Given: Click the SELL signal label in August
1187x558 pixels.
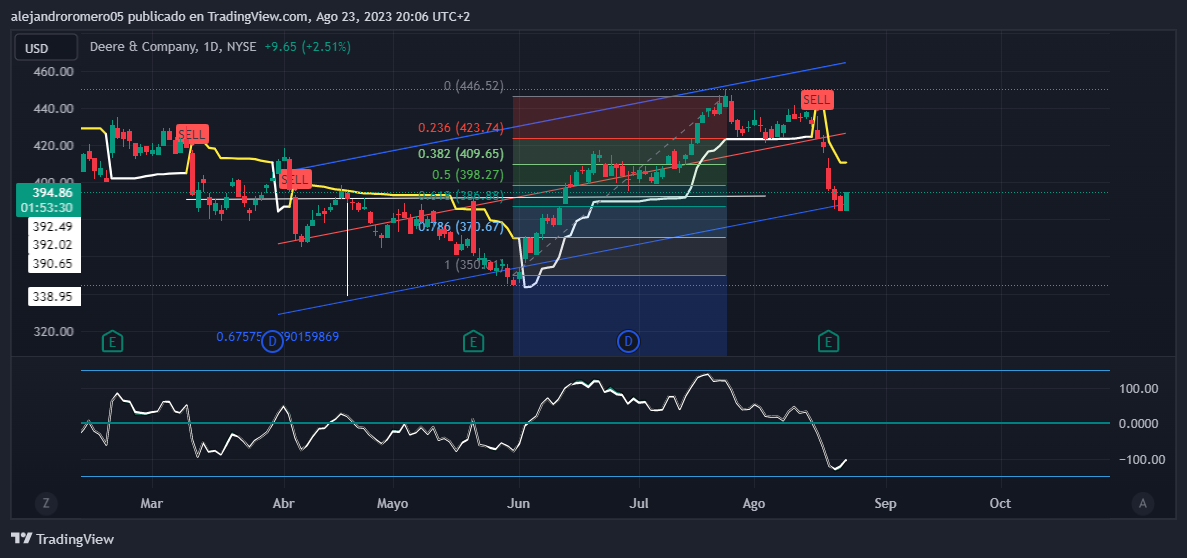Looking at the screenshot, I should click(x=818, y=99).
